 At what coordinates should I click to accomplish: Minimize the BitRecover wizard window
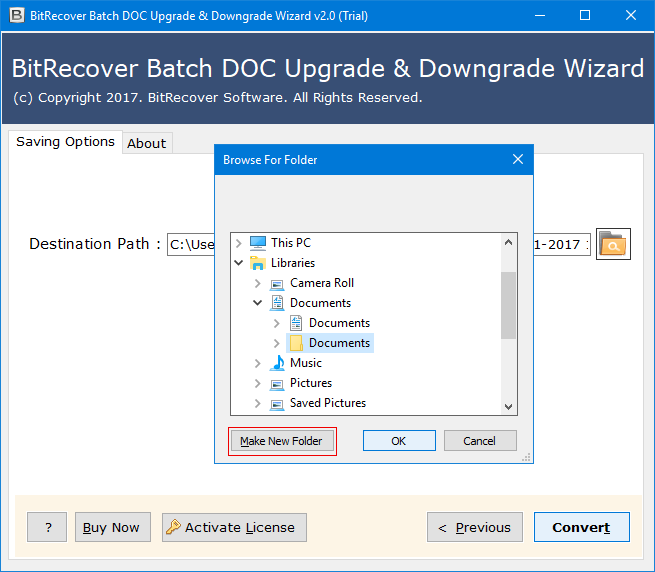(540, 15)
